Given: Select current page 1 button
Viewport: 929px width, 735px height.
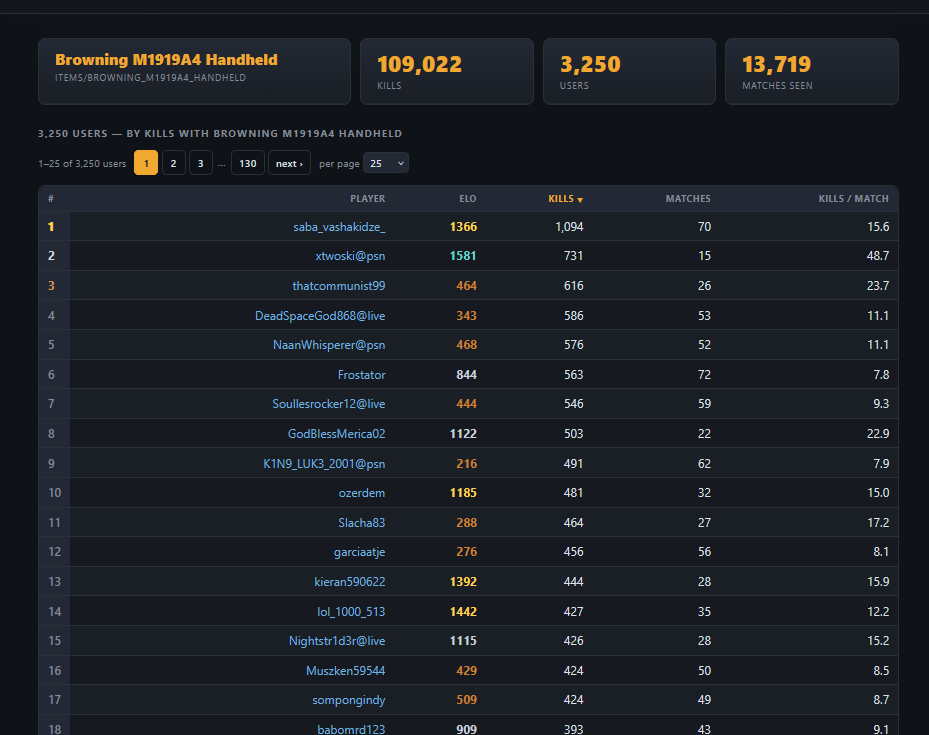Looking at the screenshot, I should coord(146,163).
